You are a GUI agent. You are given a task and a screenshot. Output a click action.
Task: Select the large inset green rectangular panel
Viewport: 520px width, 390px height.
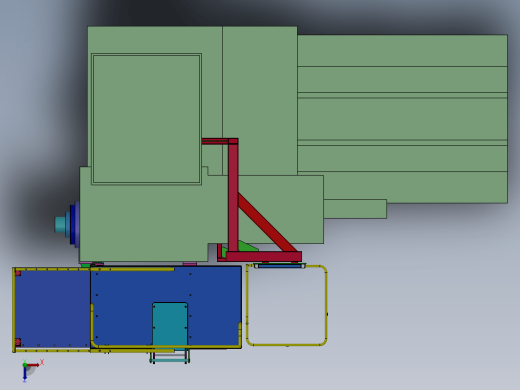146,119
